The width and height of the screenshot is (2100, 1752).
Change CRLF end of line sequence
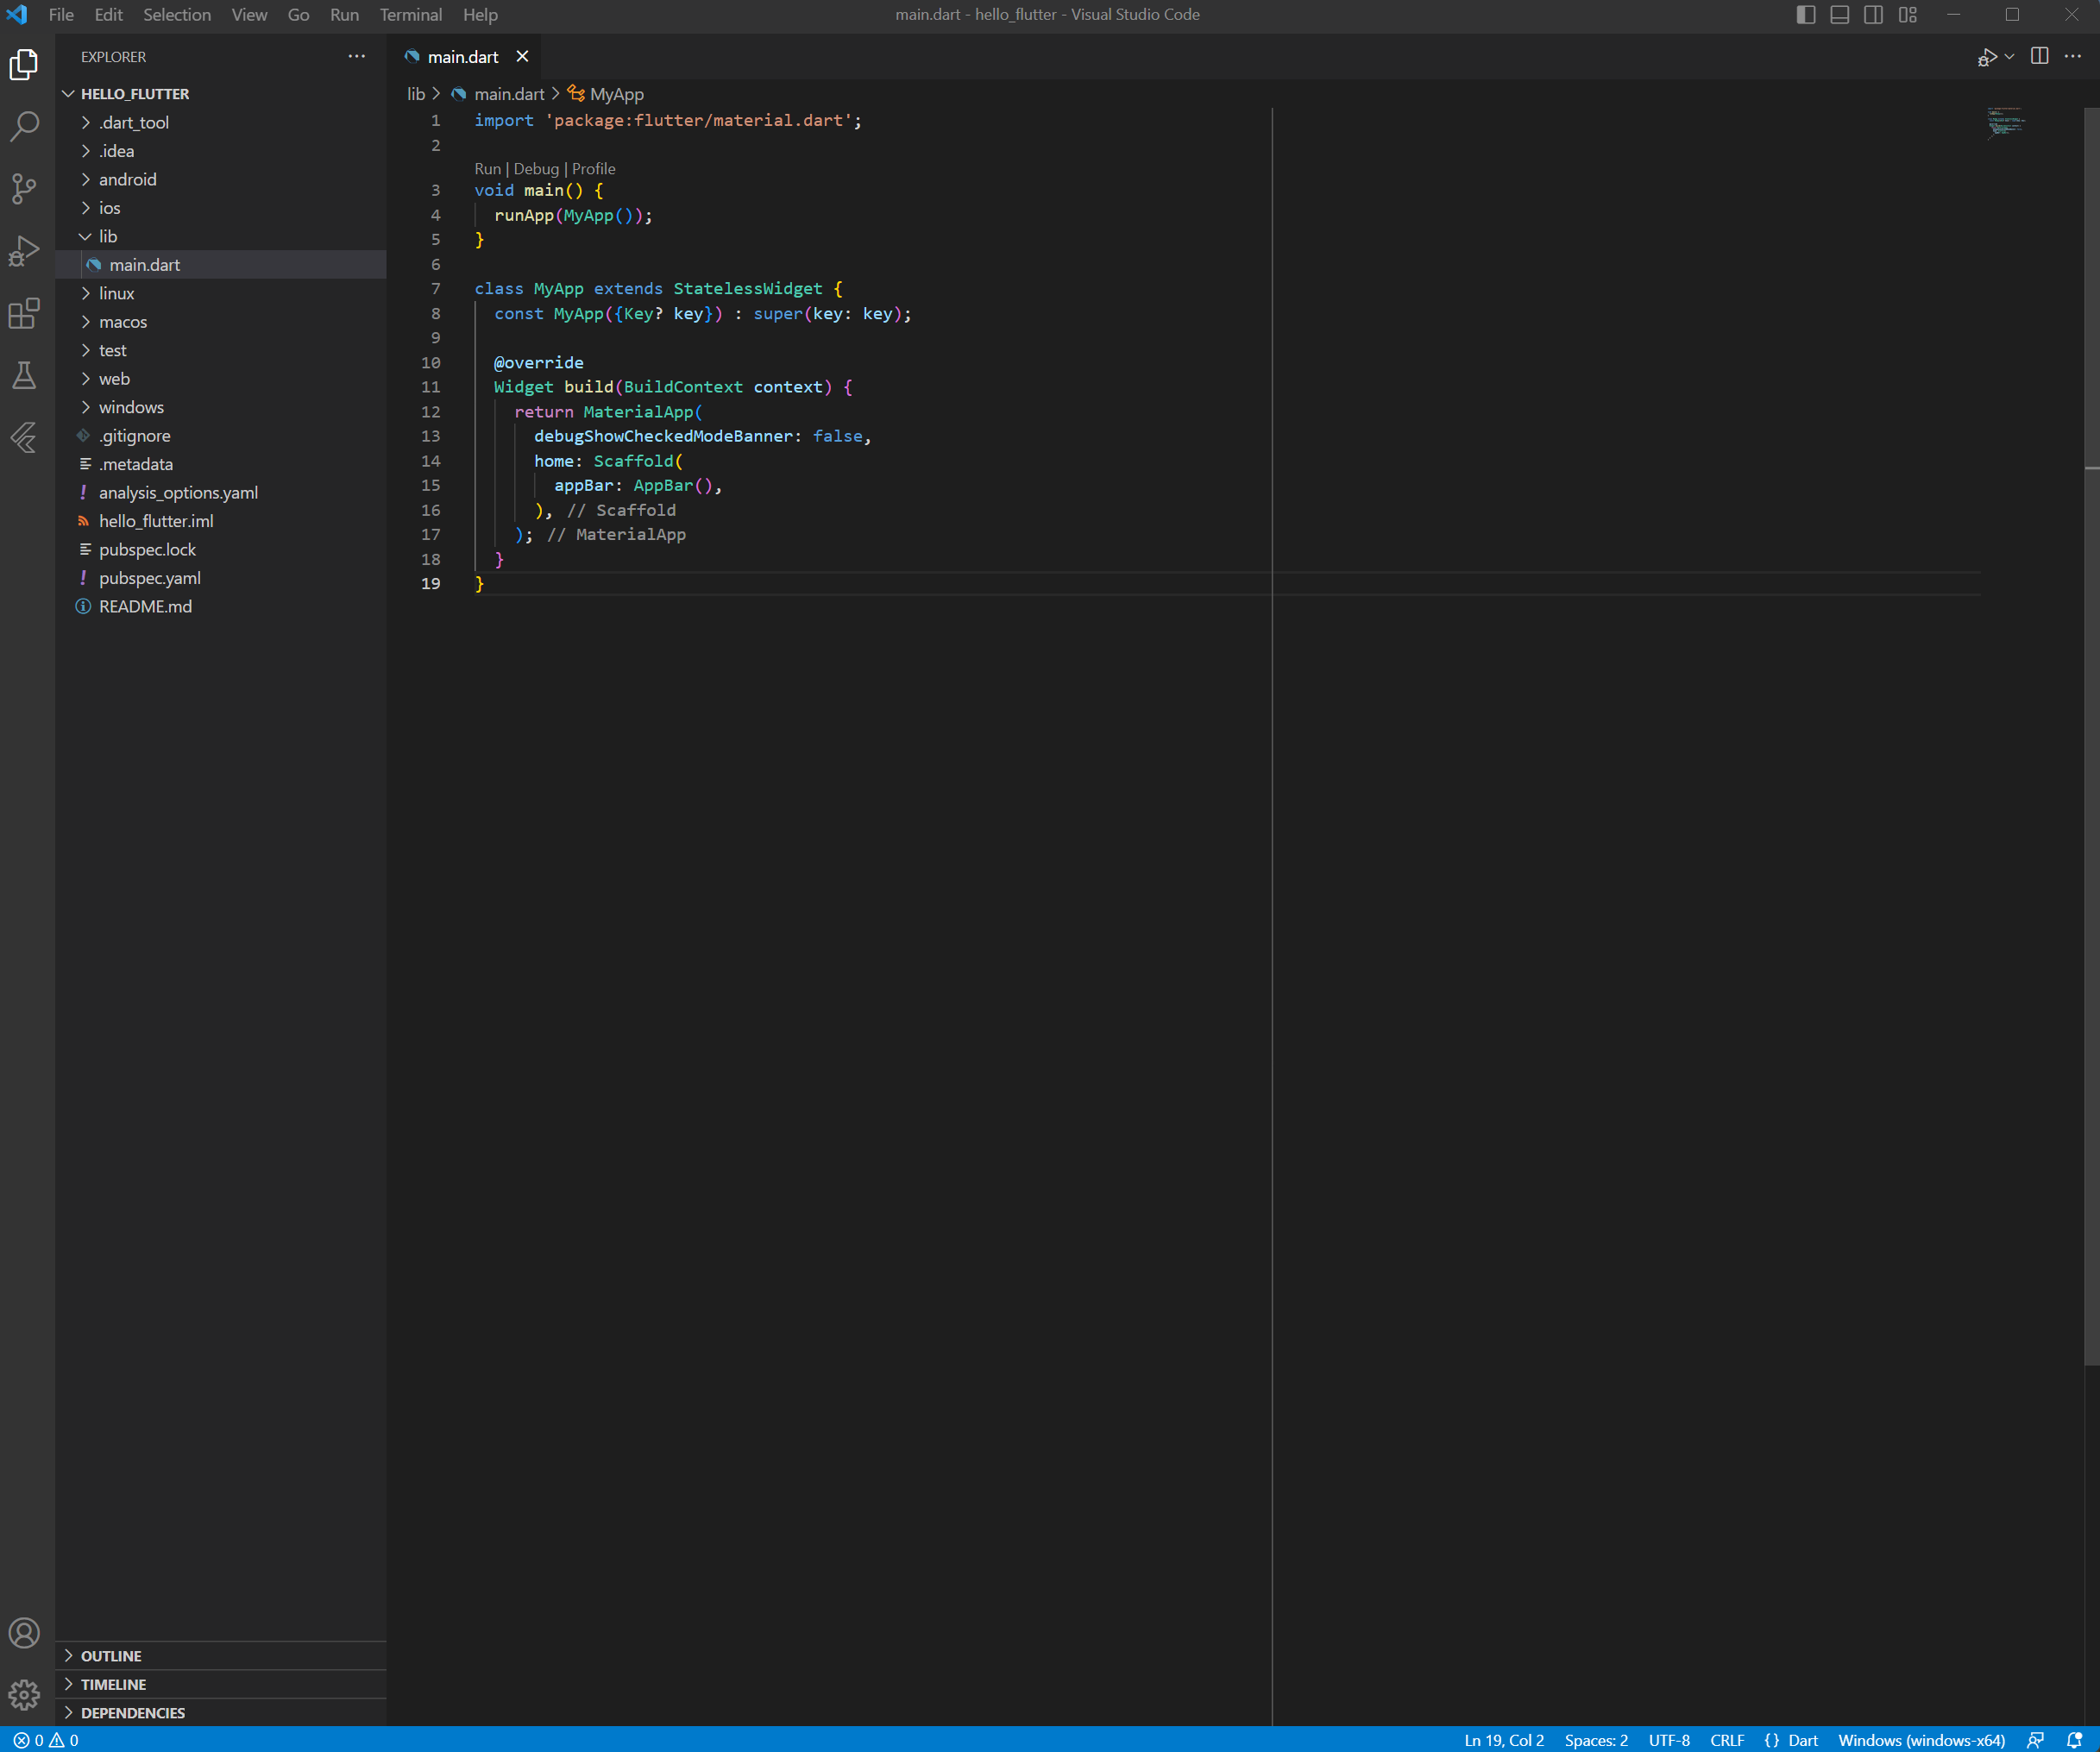(x=1727, y=1740)
